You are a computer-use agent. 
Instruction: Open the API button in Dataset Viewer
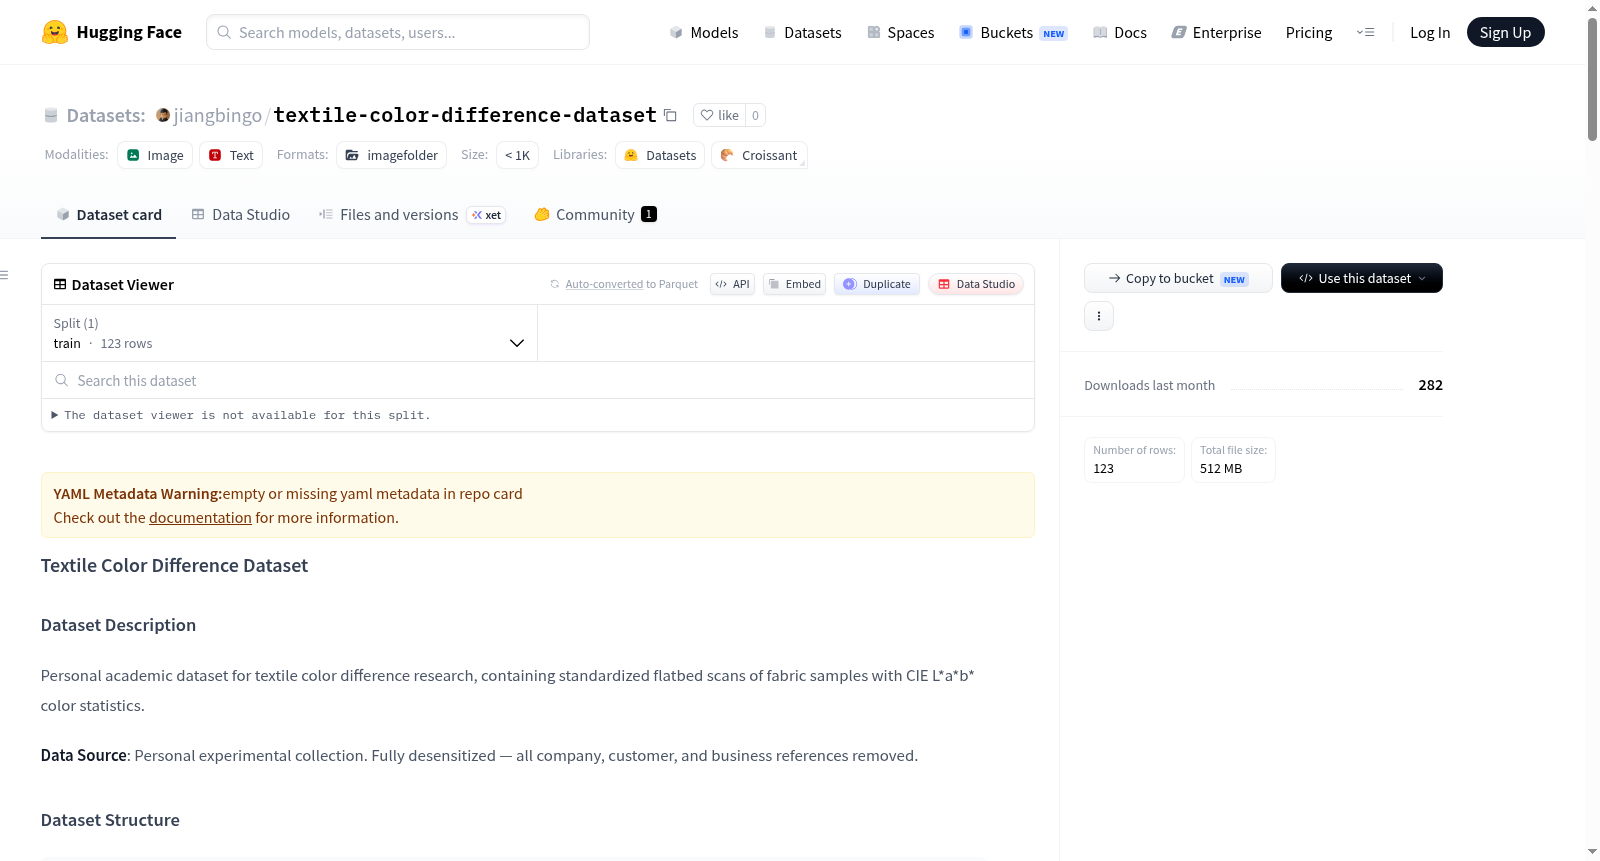click(732, 284)
